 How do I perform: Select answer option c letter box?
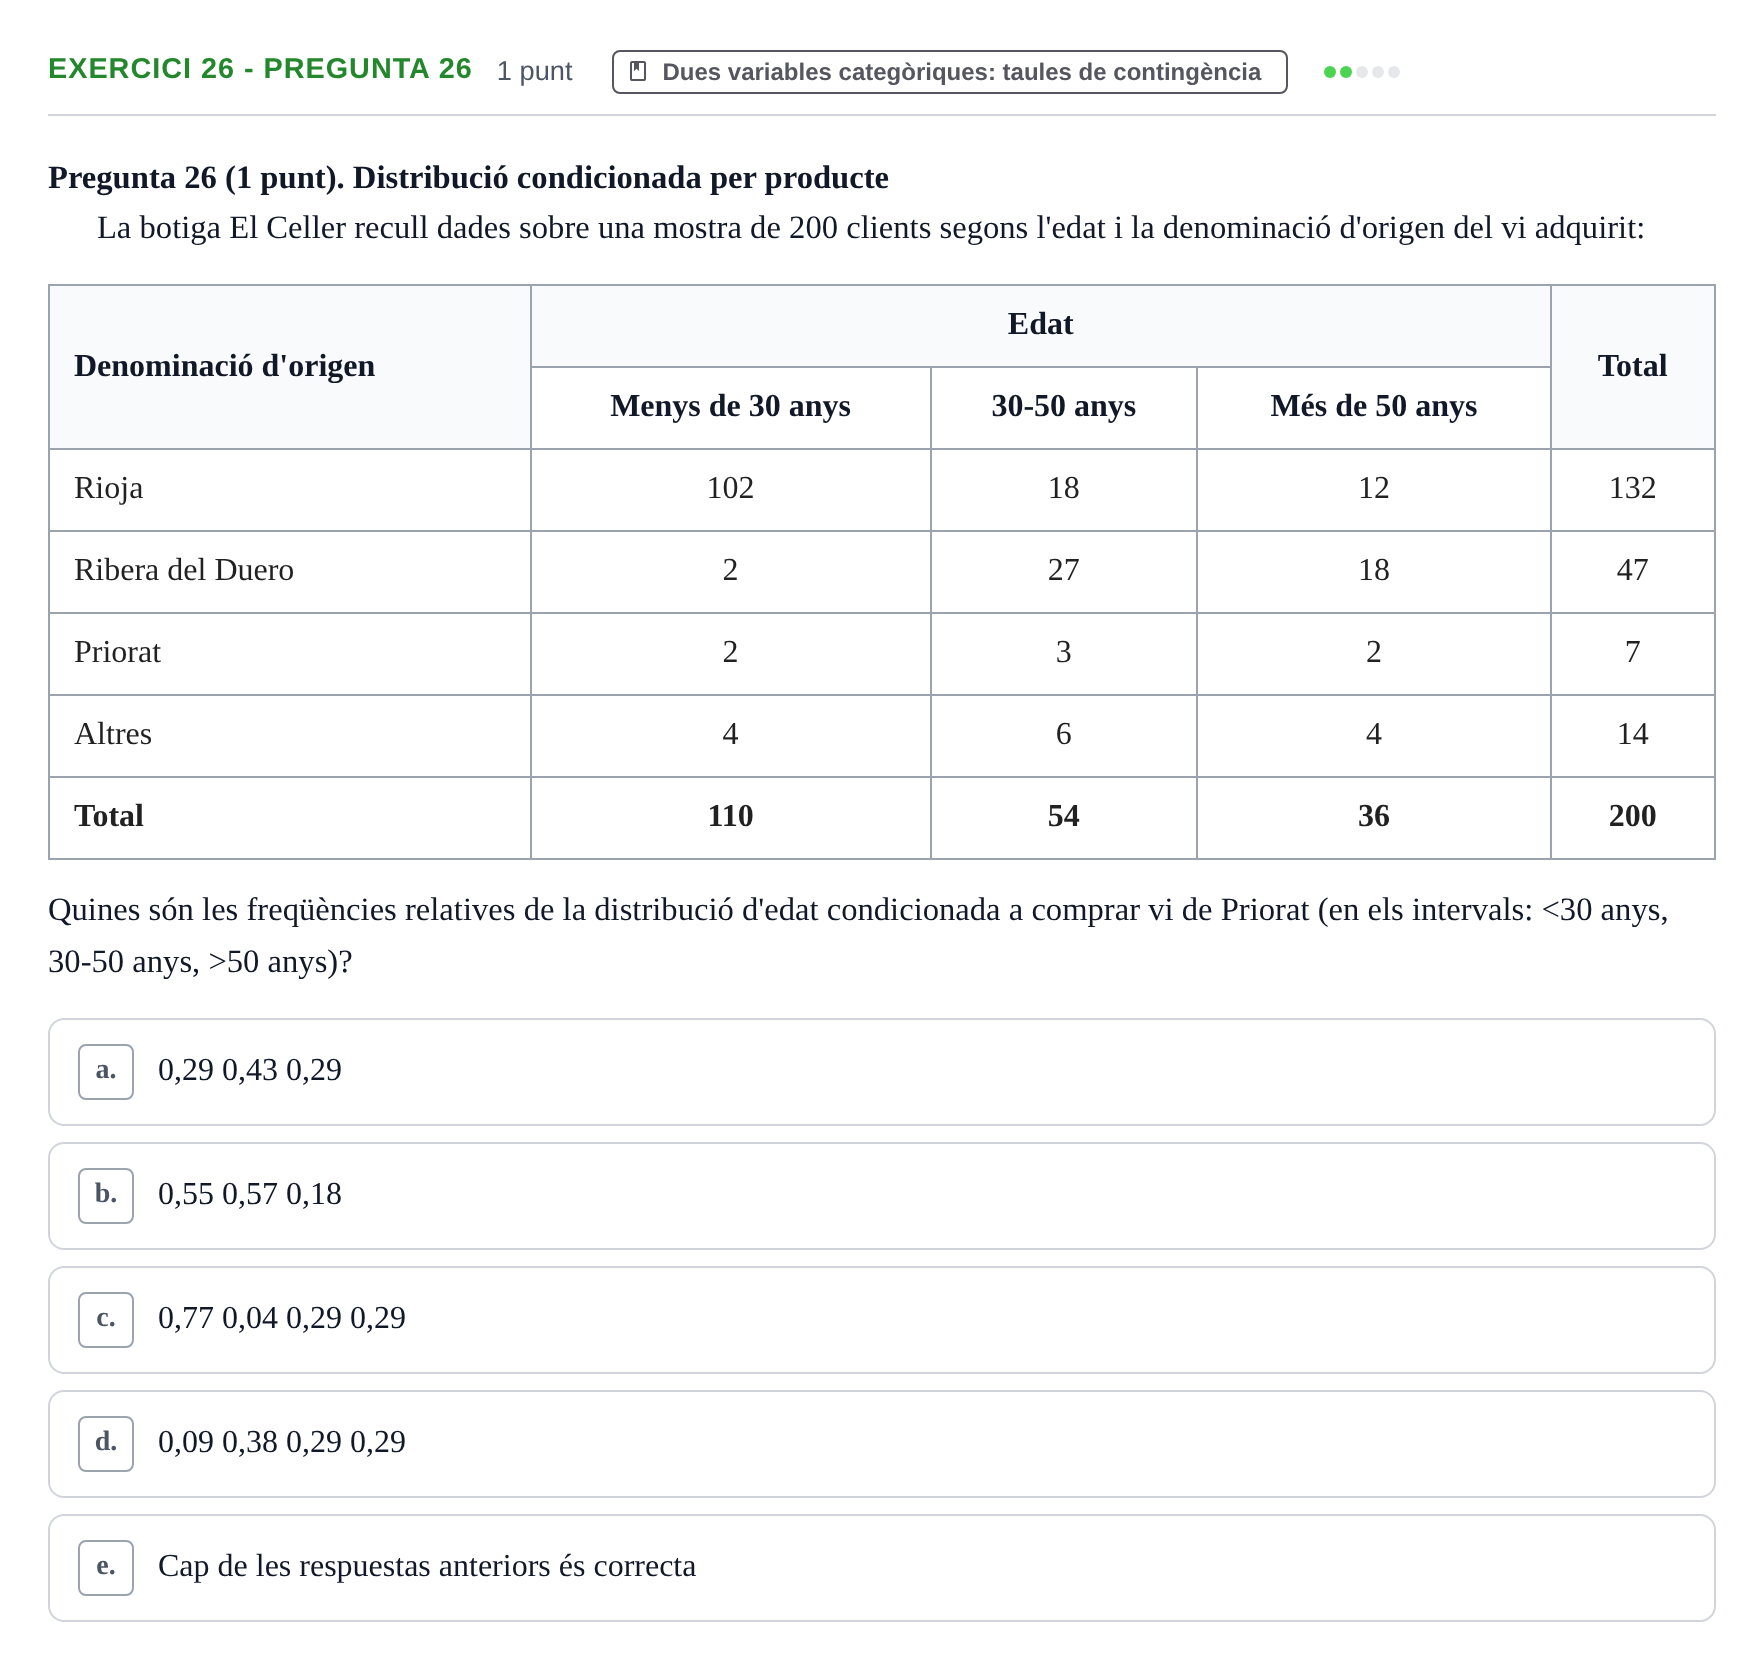click(x=106, y=1320)
